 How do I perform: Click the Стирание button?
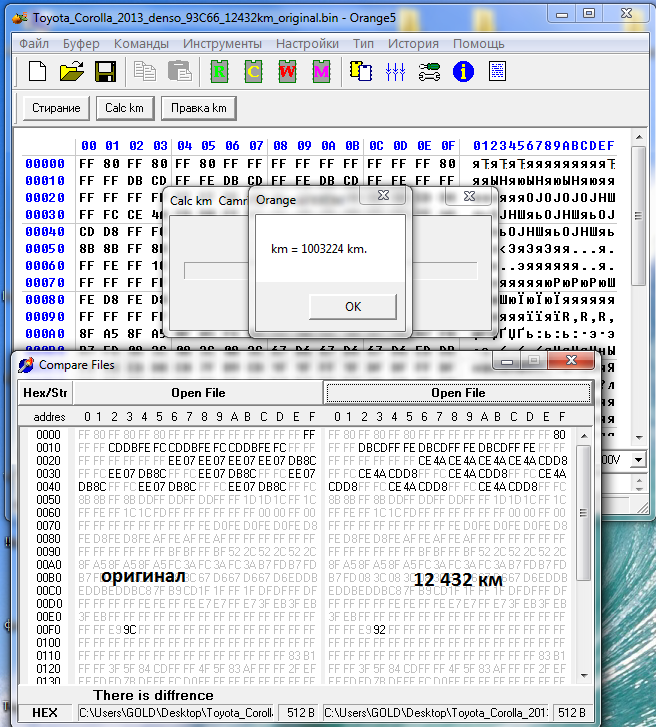[x=56, y=108]
